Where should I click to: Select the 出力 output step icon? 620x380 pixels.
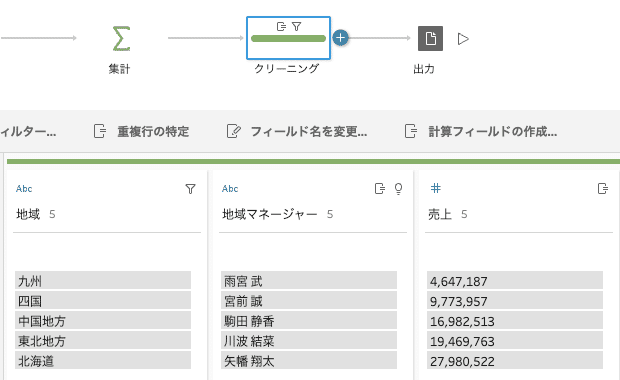430,38
